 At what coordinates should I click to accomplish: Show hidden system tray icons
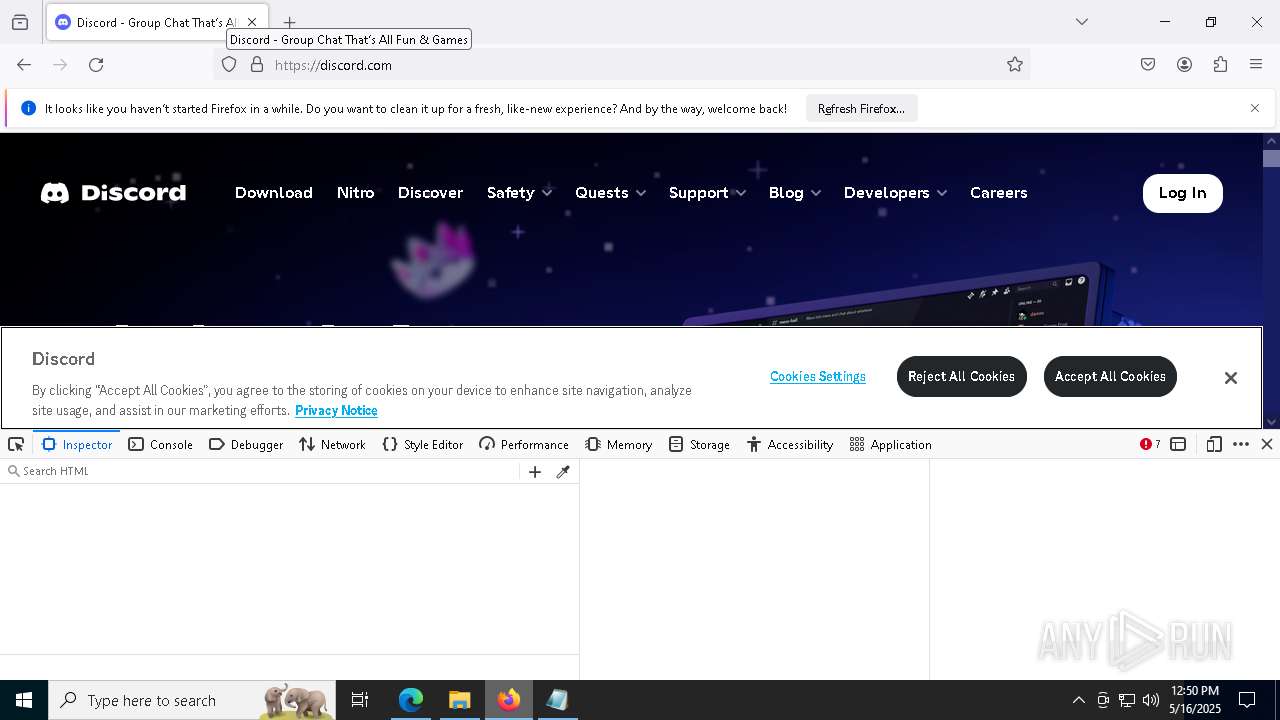(x=1078, y=700)
